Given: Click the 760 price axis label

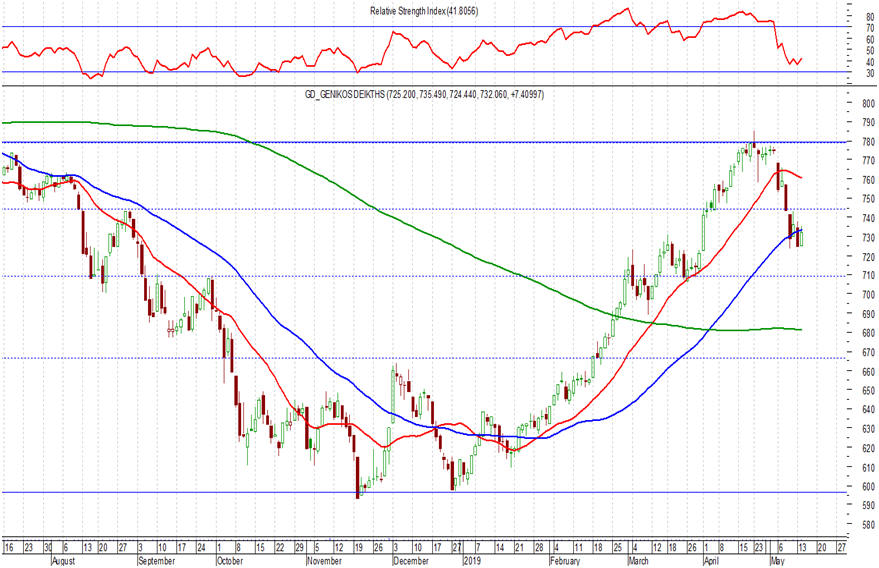Looking at the screenshot, I should pos(868,180).
